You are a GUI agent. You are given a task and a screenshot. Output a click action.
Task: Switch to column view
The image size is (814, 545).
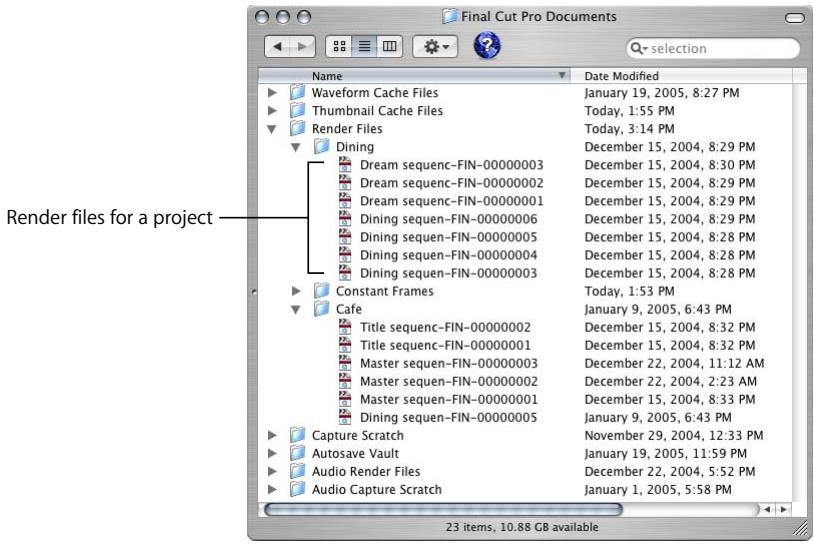click(389, 47)
